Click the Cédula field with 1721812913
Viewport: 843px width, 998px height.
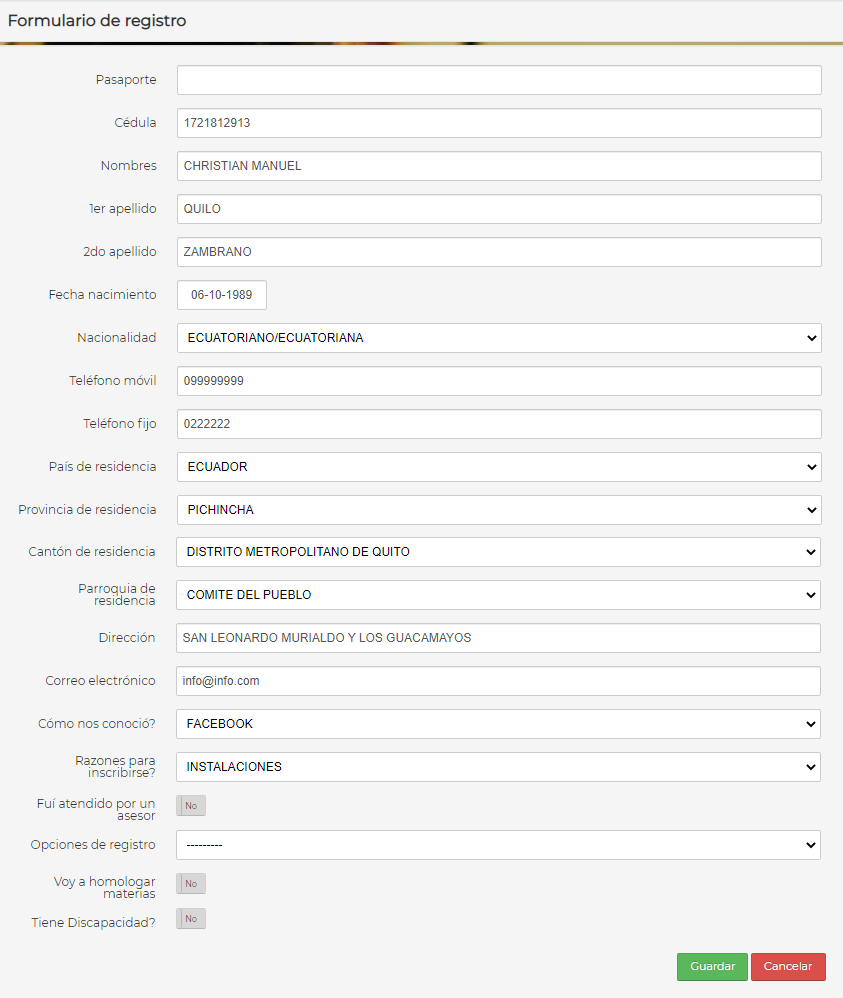point(499,123)
